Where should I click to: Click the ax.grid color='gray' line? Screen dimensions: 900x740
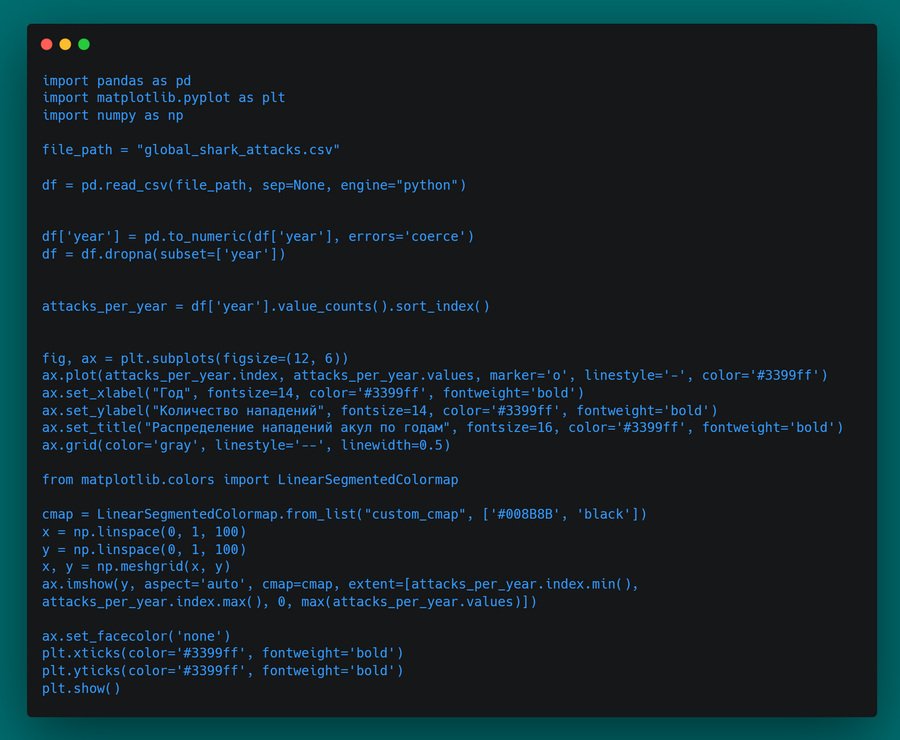click(246, 445)
